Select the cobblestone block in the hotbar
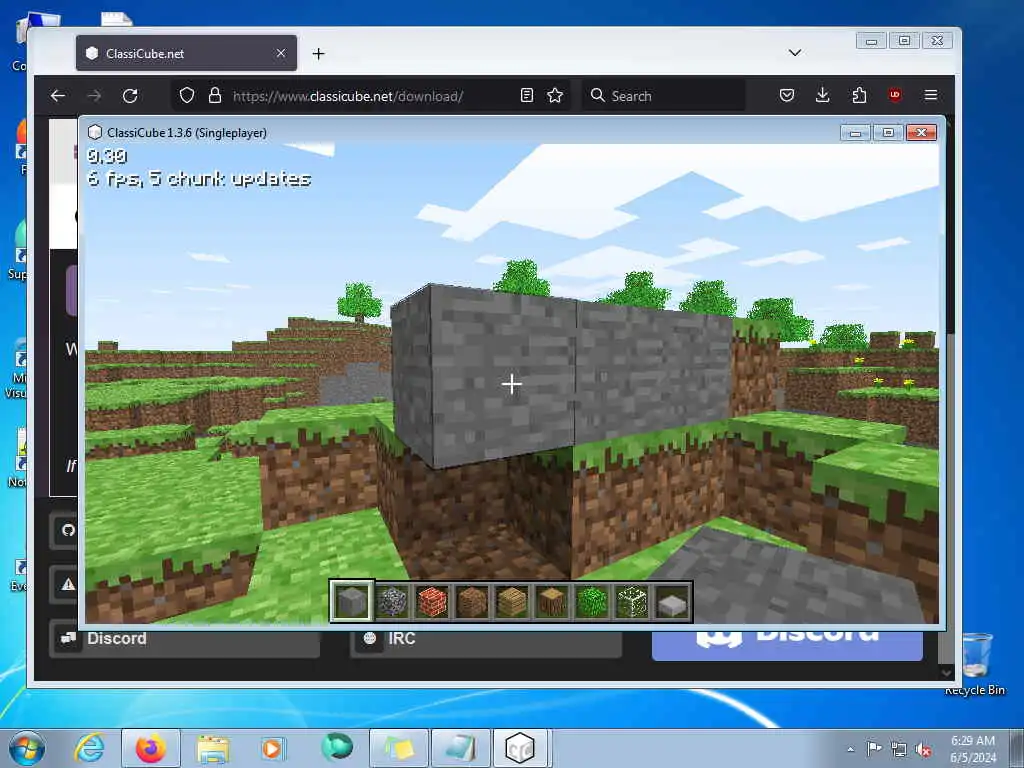The width and height of the screenshot is (1024, 768). [392, 601]
